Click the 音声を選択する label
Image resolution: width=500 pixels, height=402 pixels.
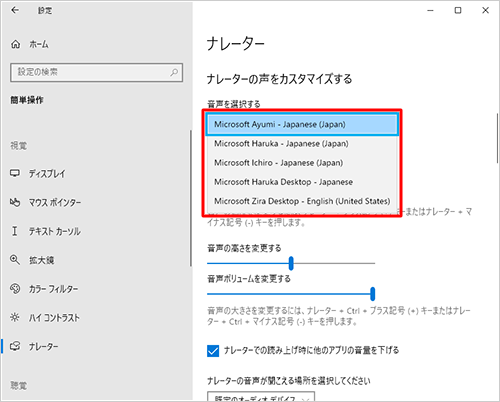234,104
